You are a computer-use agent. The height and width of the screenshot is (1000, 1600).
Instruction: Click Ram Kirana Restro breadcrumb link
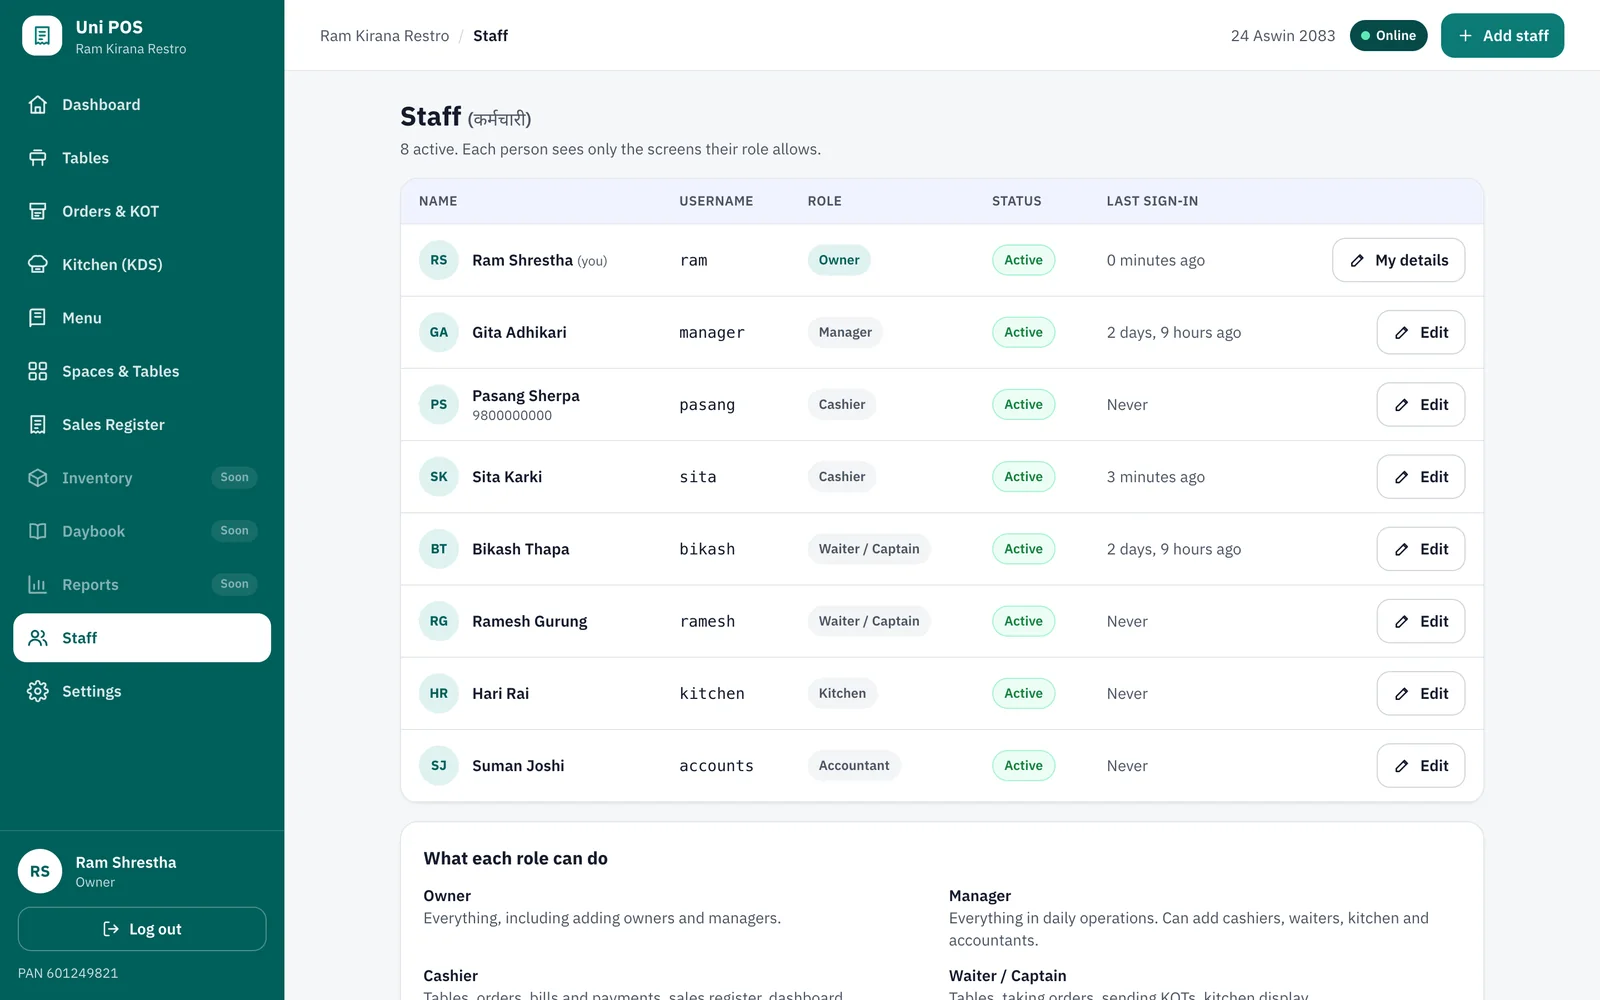pos(384,36)
